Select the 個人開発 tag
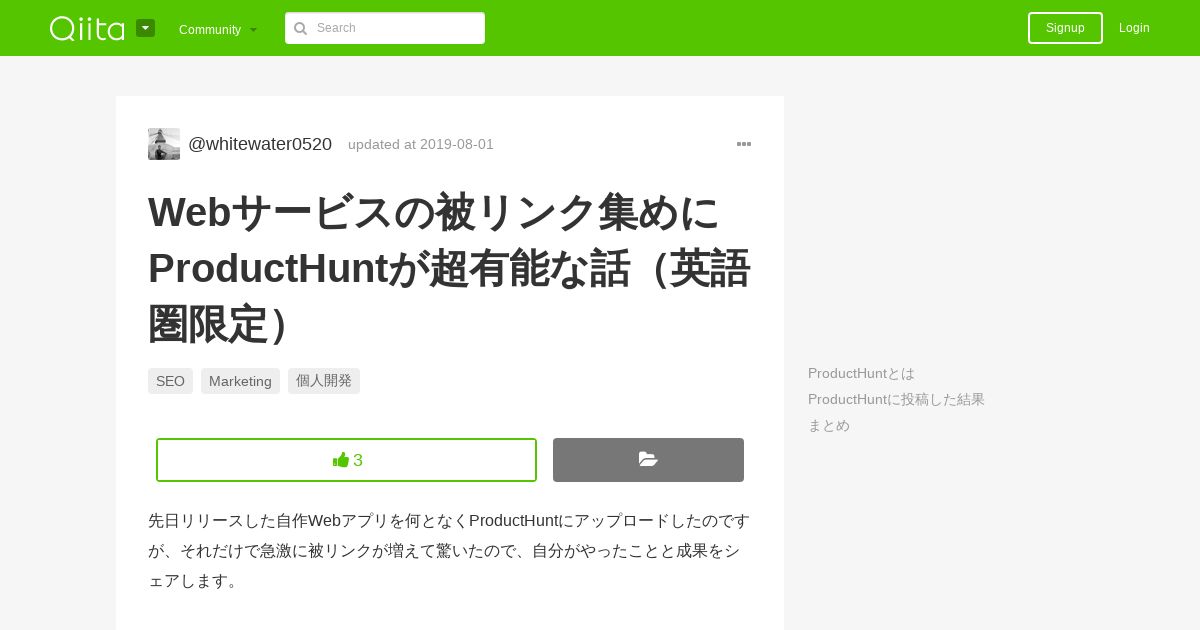 tap(324, 381)
